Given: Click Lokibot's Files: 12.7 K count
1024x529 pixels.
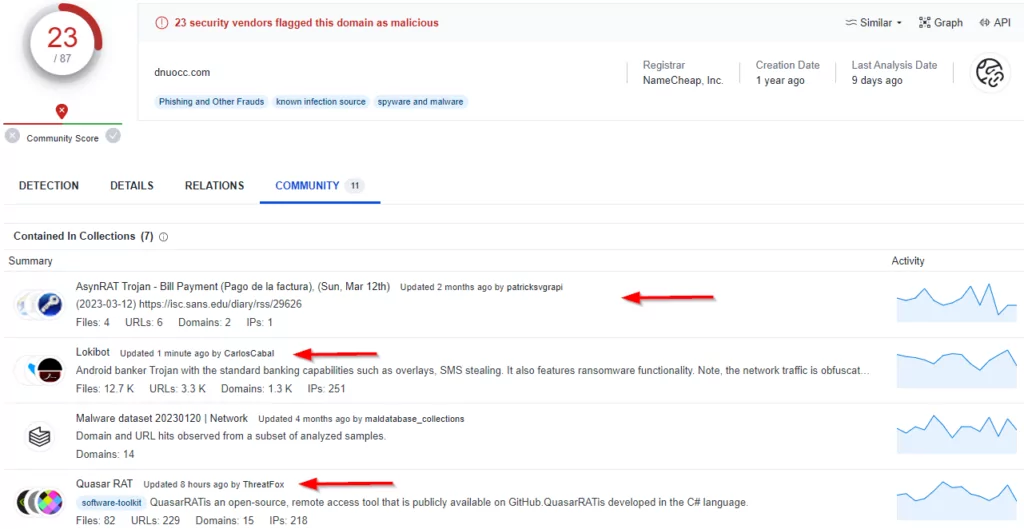Looking at the screenshot, I should [104, 389].
